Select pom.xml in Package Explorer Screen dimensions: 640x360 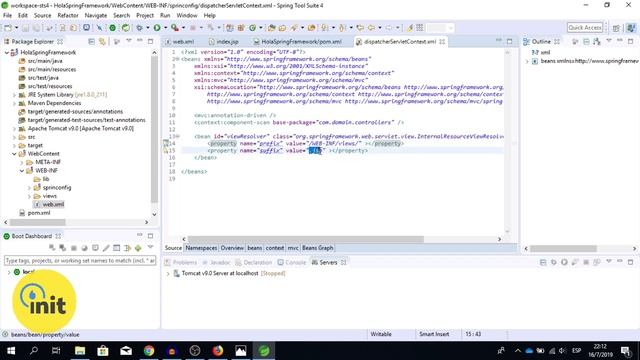[x=39, y=213]
